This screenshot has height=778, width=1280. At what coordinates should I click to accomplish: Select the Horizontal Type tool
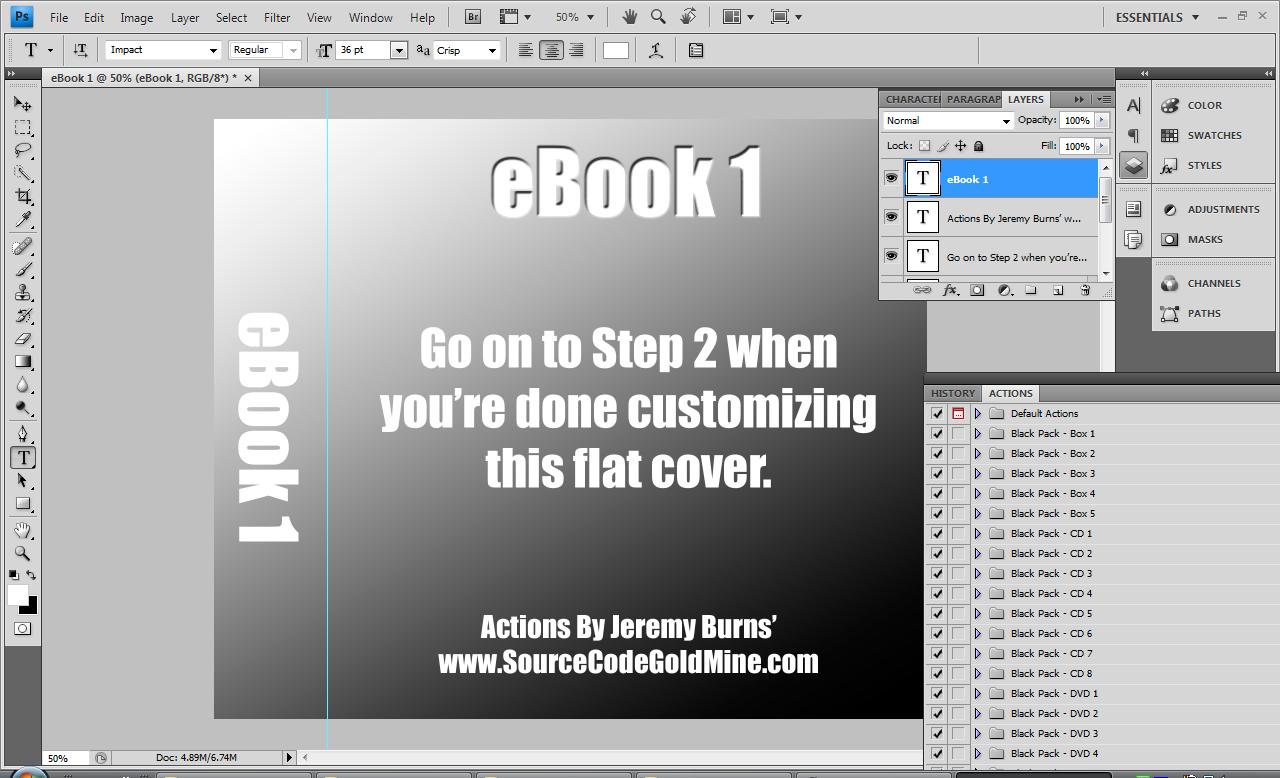23,458
